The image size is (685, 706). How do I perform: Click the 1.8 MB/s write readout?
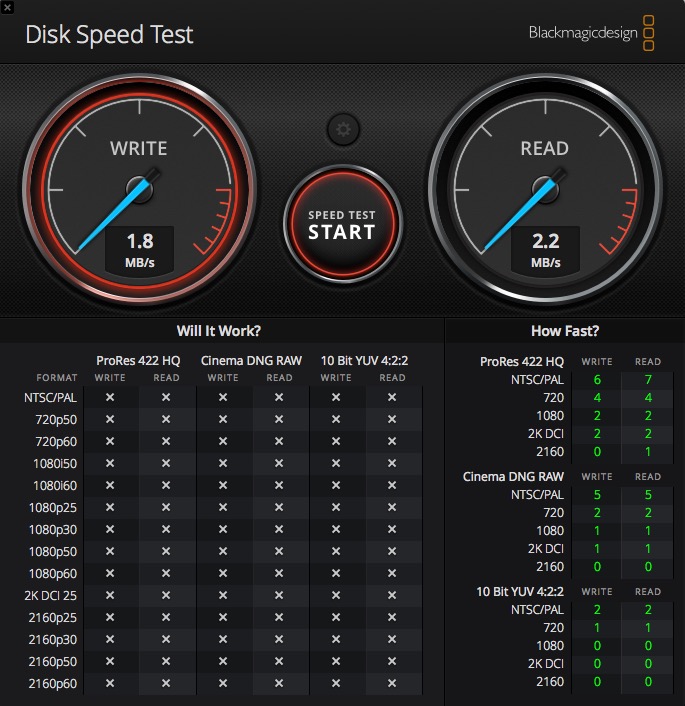139,250
